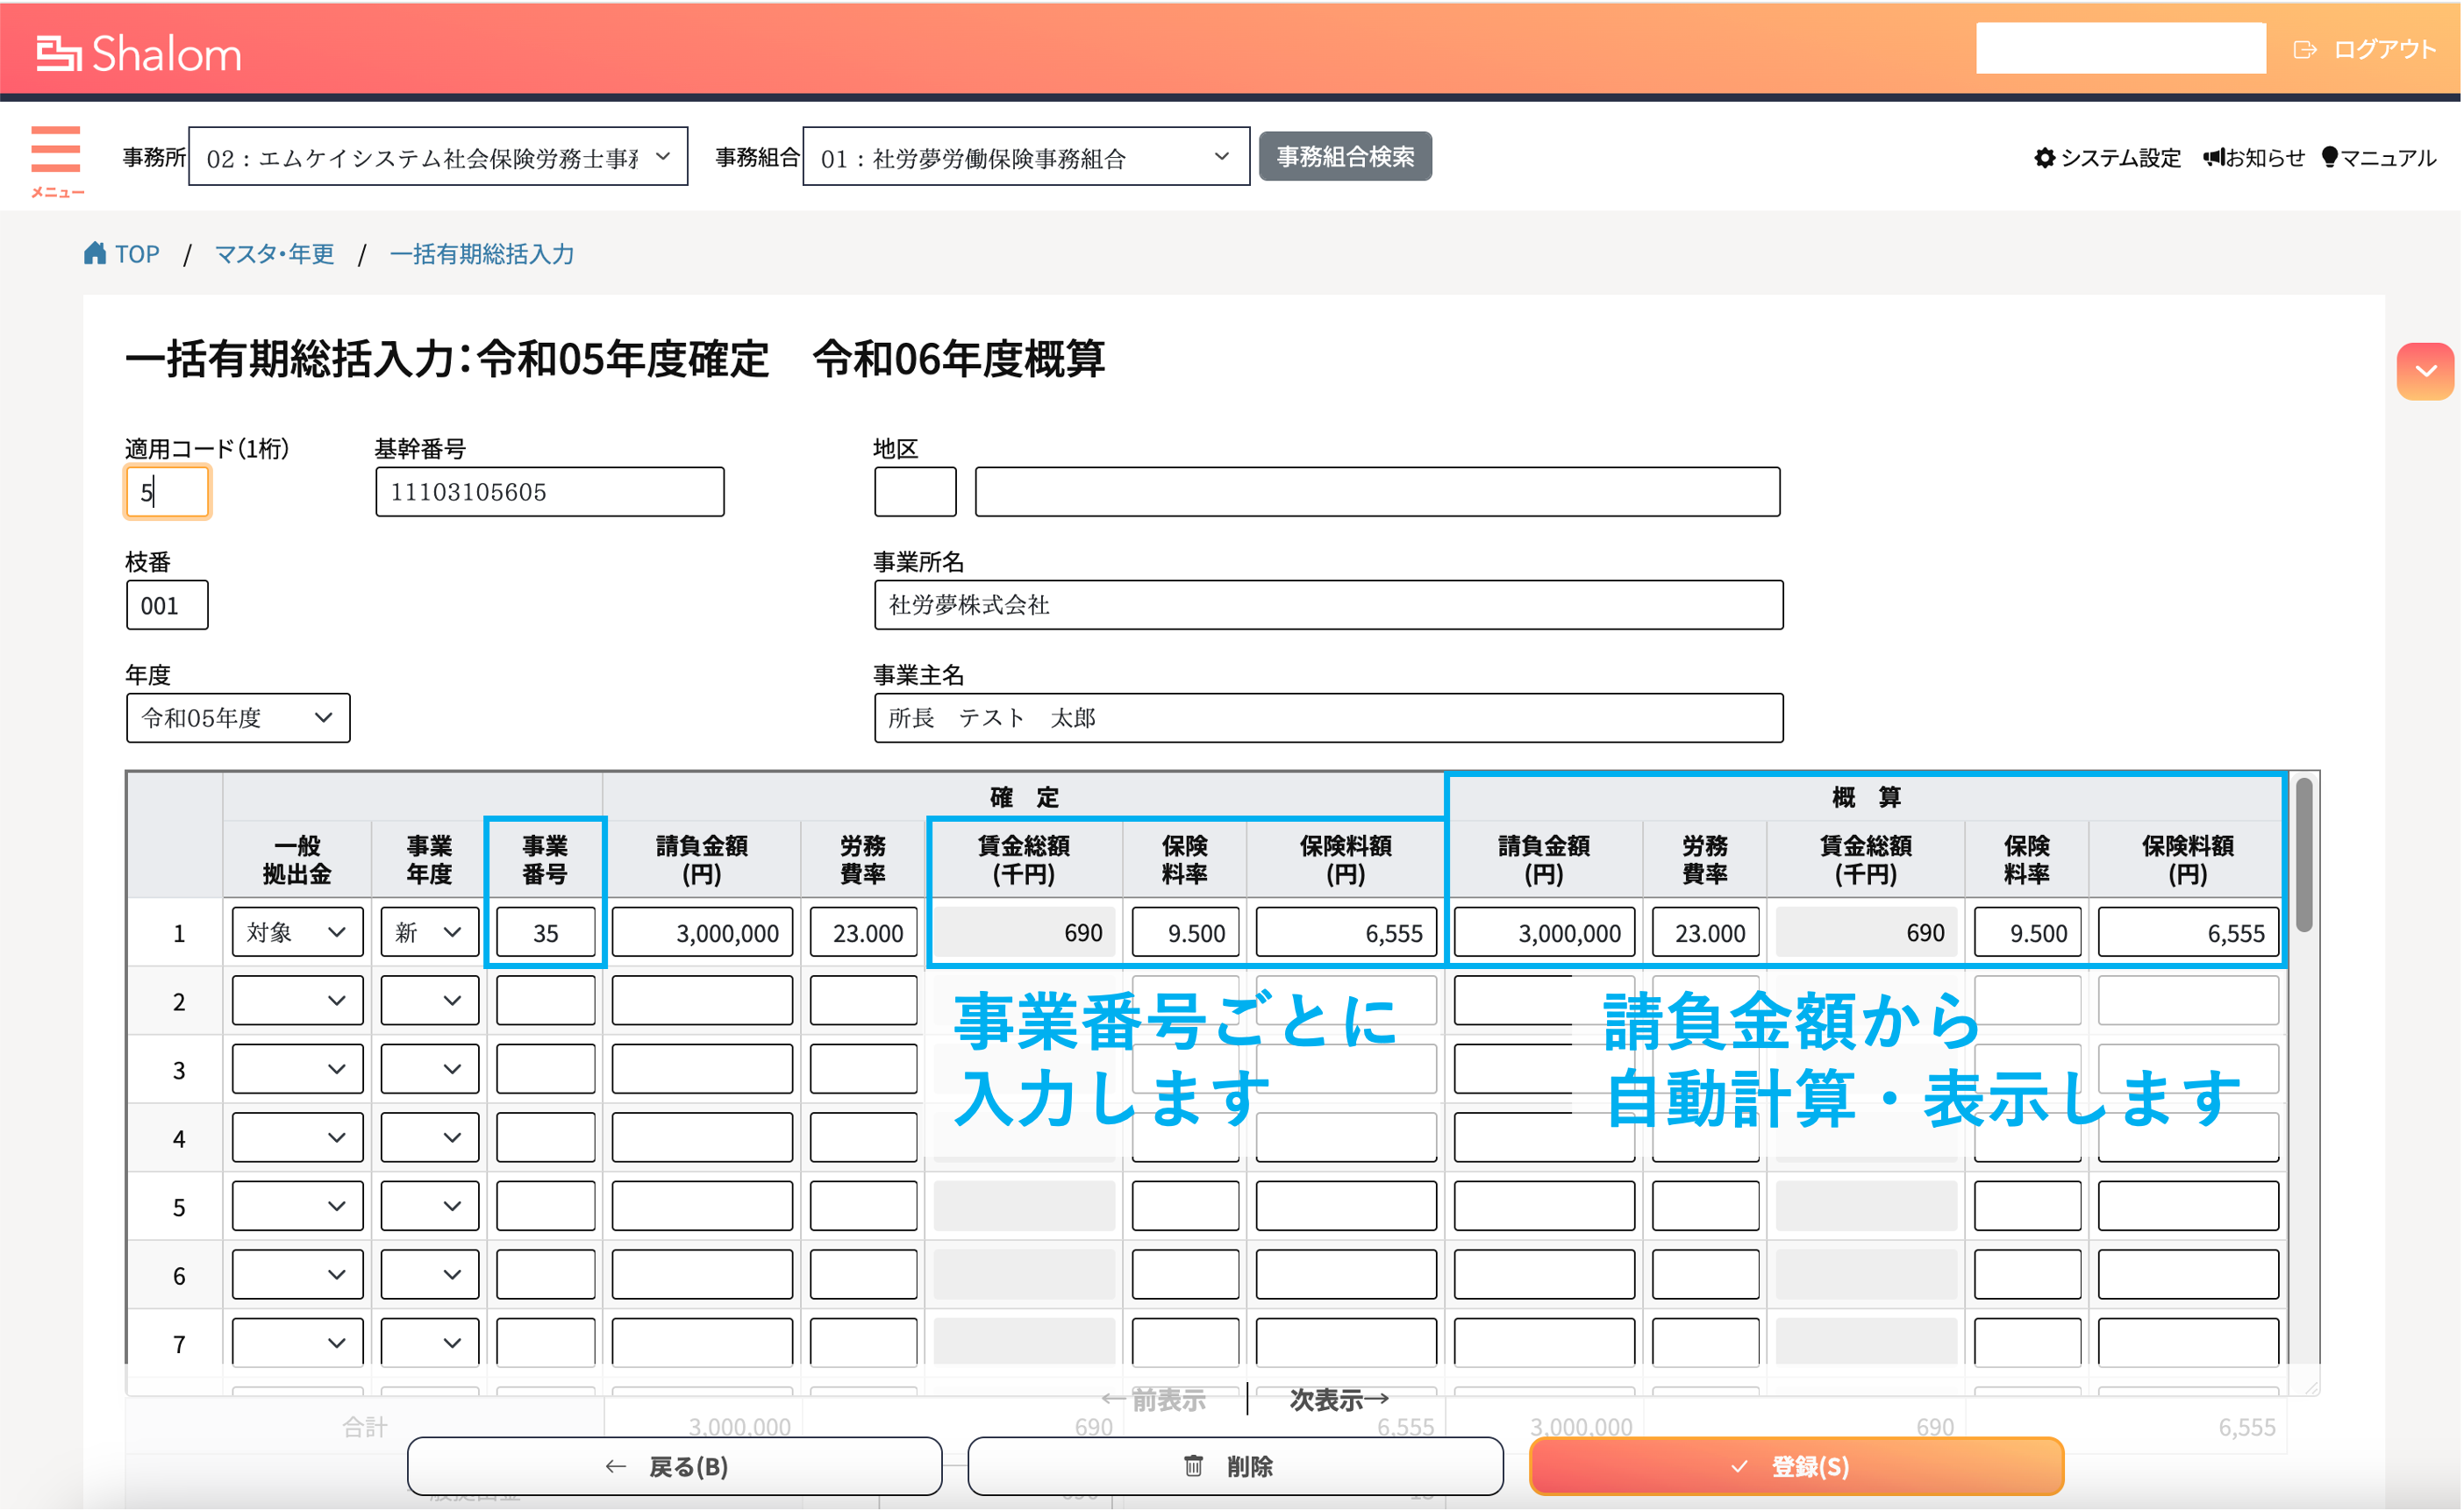Click 次表示→ link
The image size is (2464, 1511).
coord(1340,1399)
